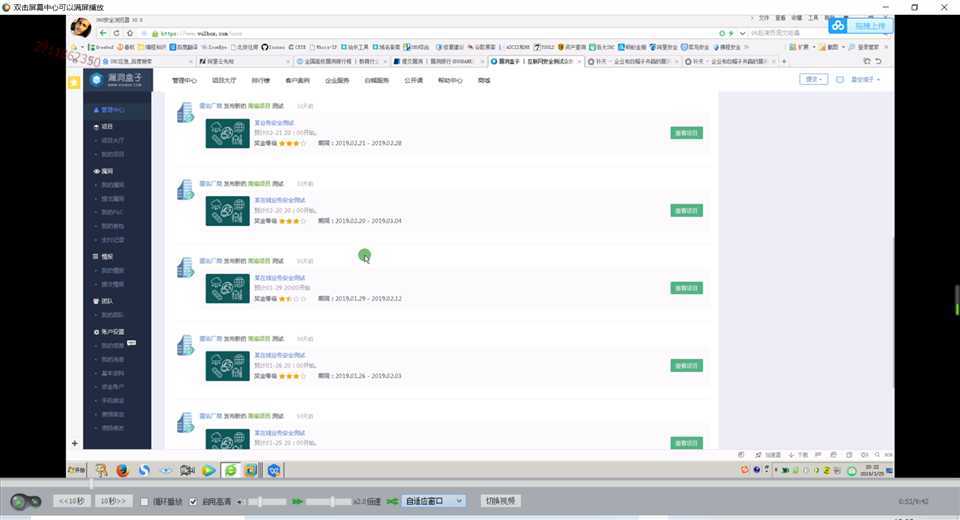
Task: Open the green 360 browser taskbar icon
Action: [231, 470]
